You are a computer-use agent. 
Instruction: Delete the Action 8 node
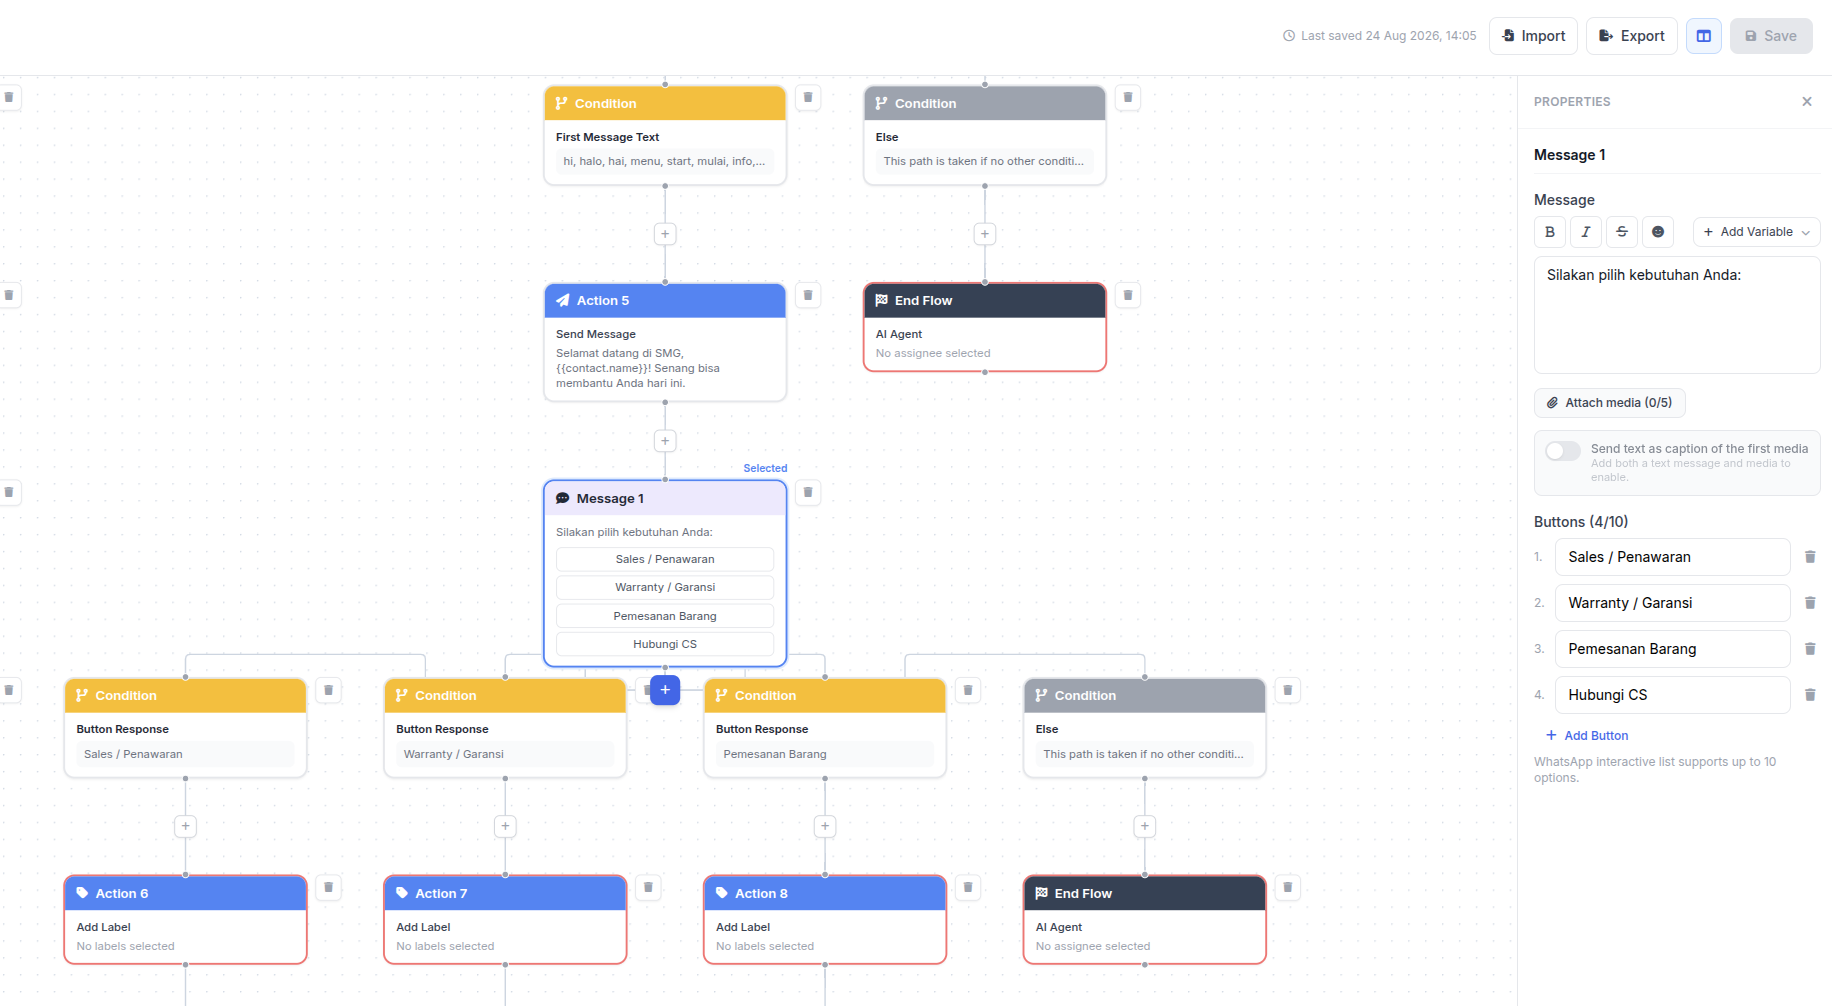pyautogui.click(x=968, y=887)
